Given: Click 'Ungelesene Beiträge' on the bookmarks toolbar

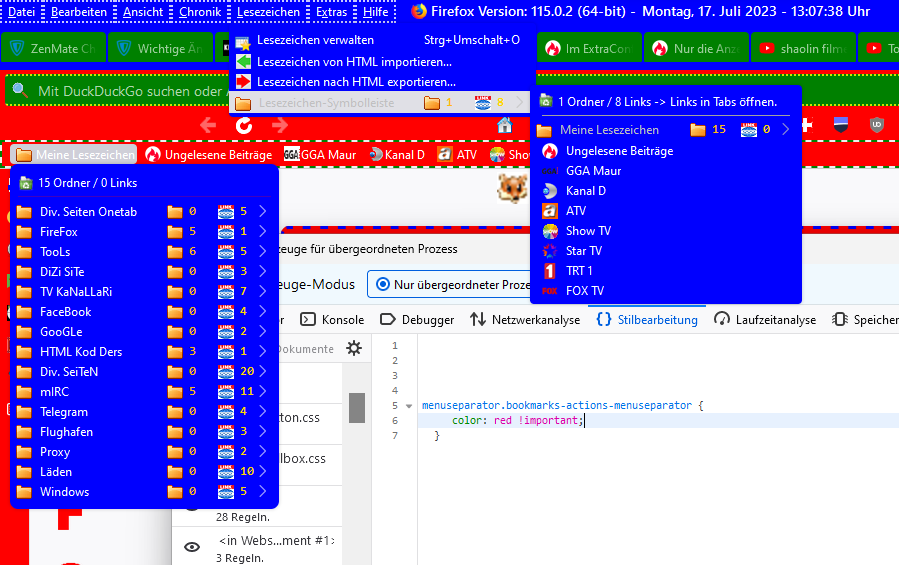Looking at the screenshot, I should point(208,155).
